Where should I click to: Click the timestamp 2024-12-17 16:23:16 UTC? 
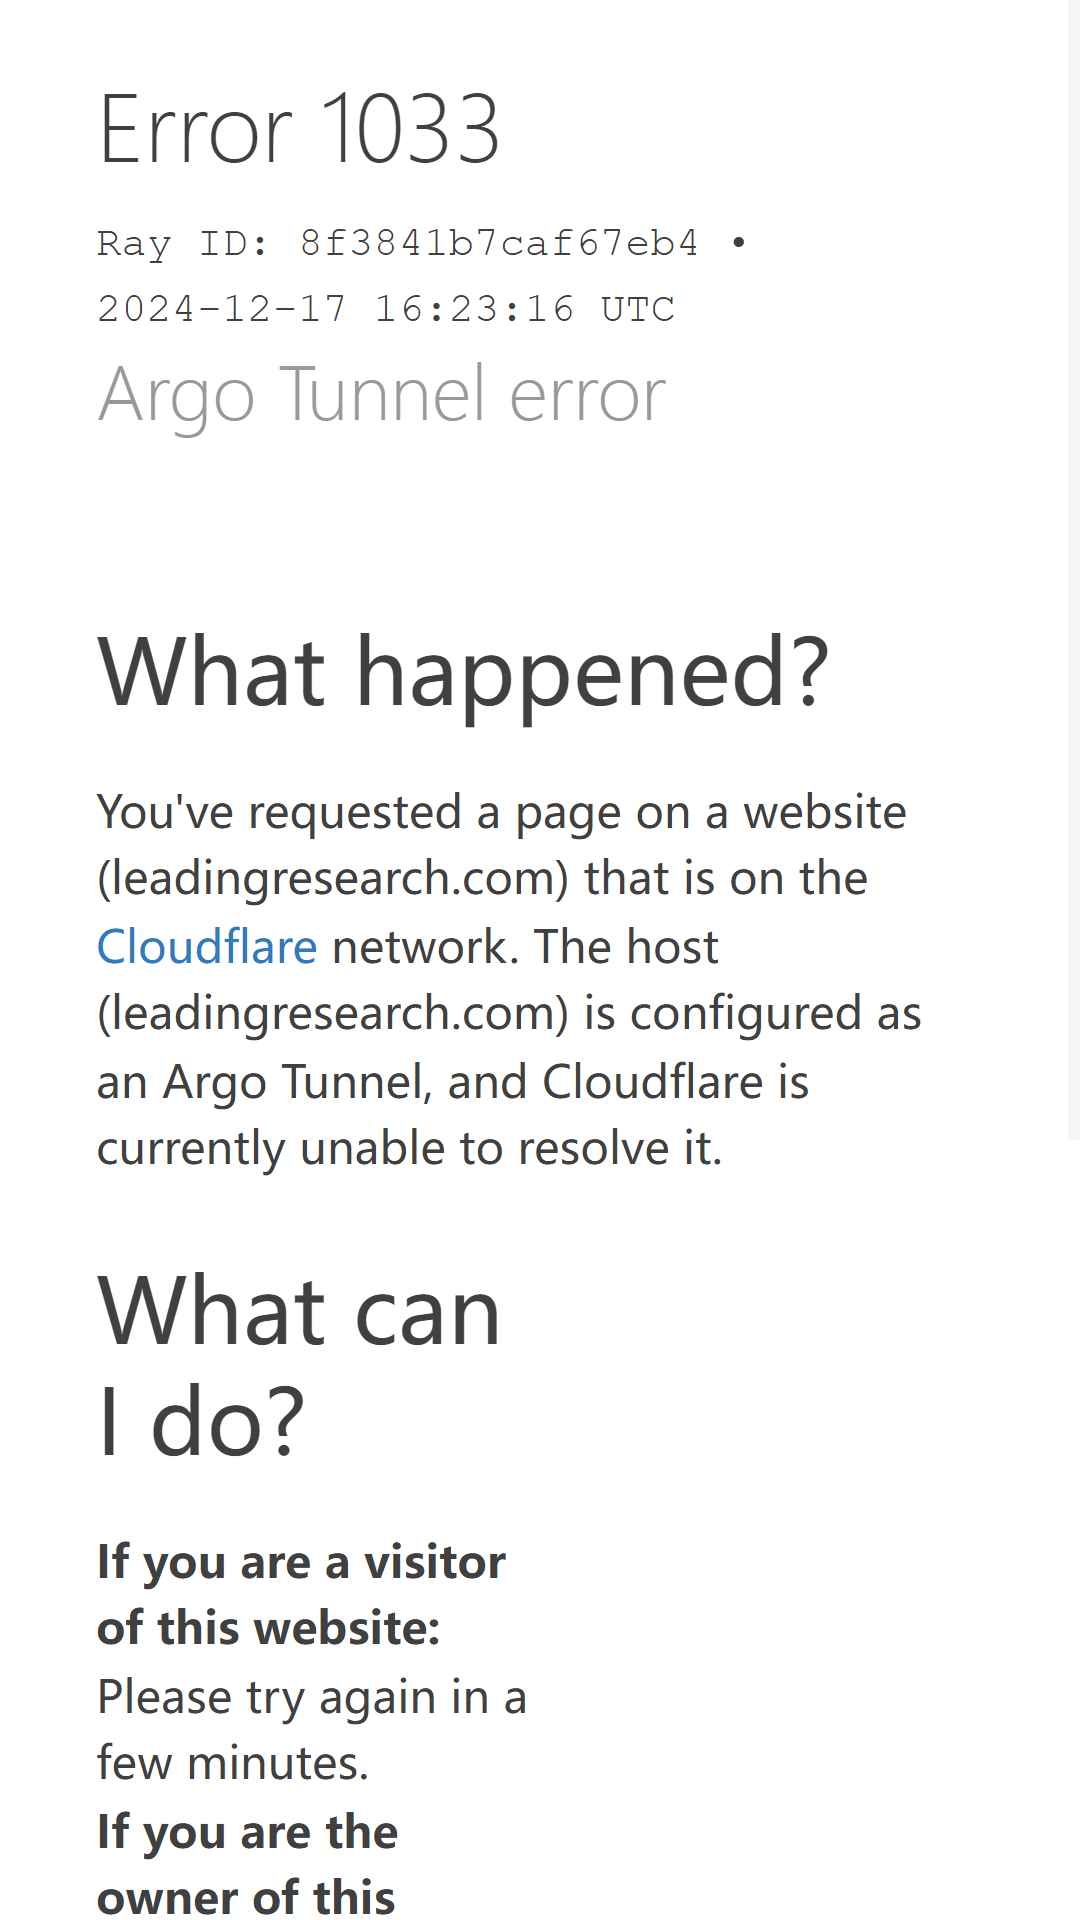point(386,309)
